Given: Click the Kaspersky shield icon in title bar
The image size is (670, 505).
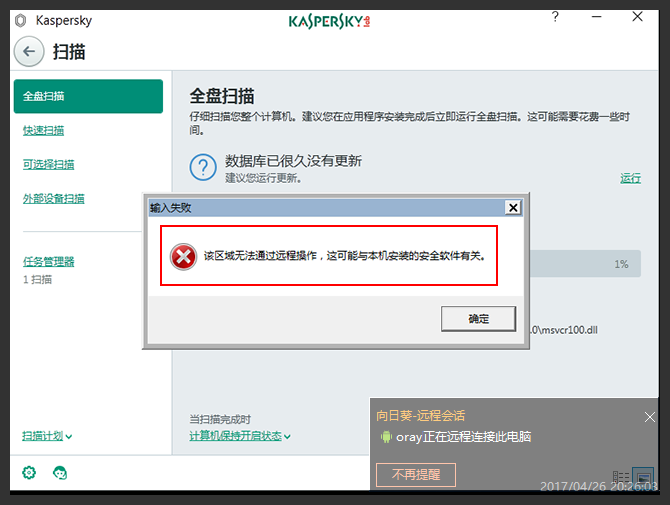Looking at the screenshot, I should point(21,20).
